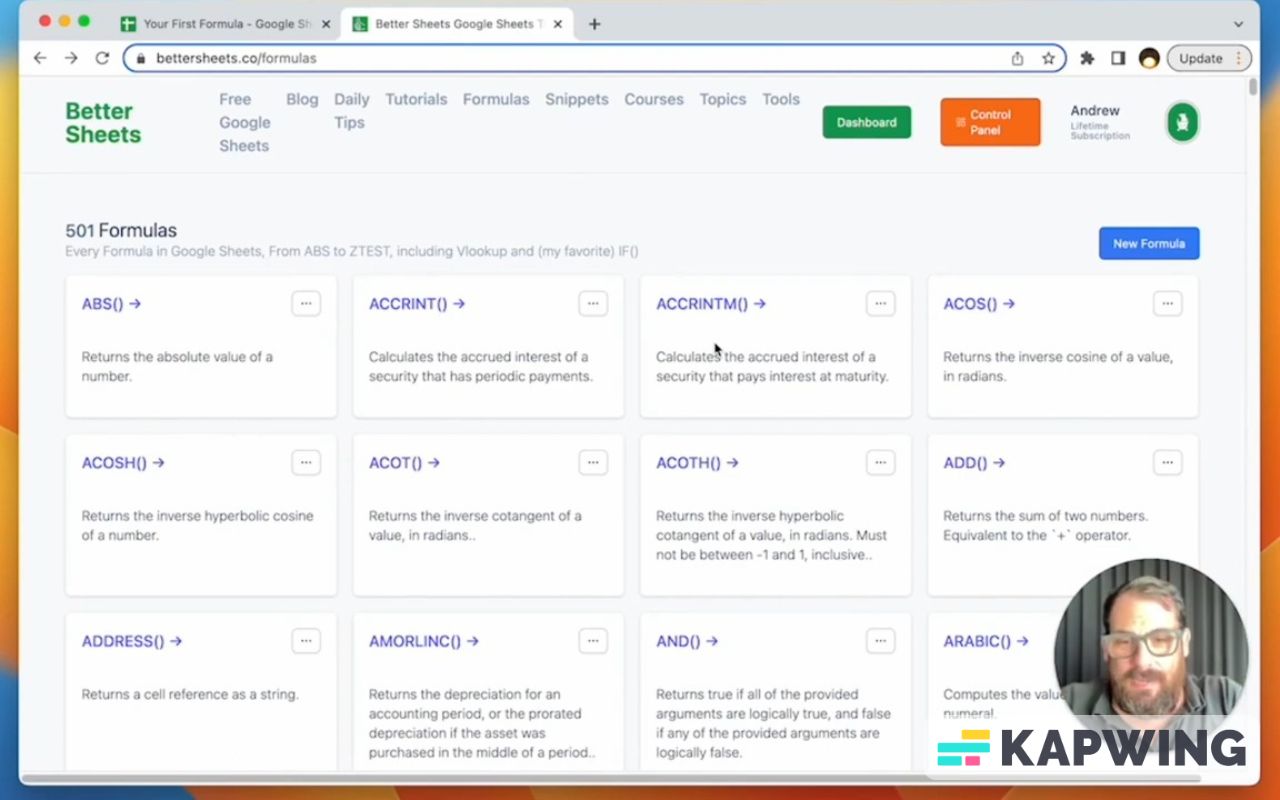Open the tab search chevron
This screenshot has width=1280, height=800.
pyautogui.click(x=1238, y=24)
